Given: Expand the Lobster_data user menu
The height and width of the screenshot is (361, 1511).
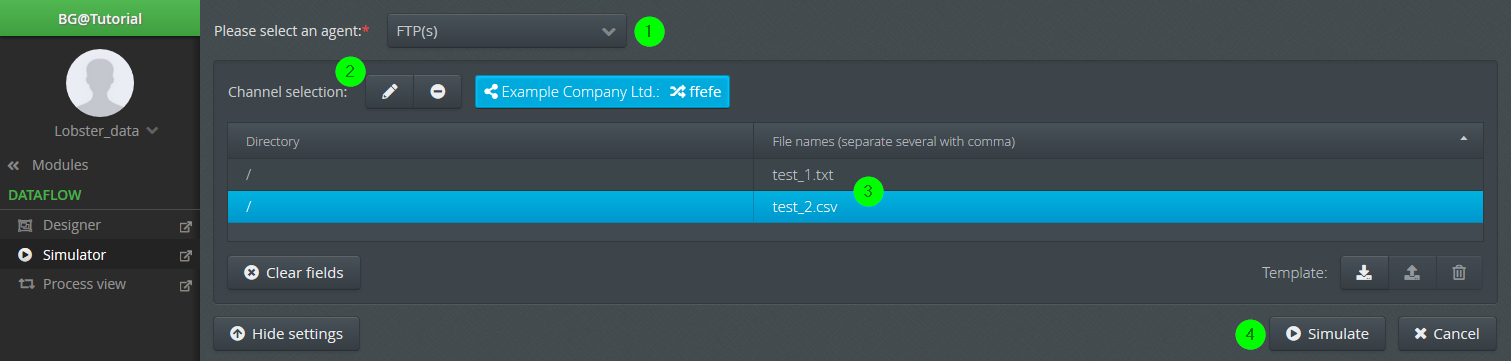Looking at the screenshot, I should [x=105, y=130].
